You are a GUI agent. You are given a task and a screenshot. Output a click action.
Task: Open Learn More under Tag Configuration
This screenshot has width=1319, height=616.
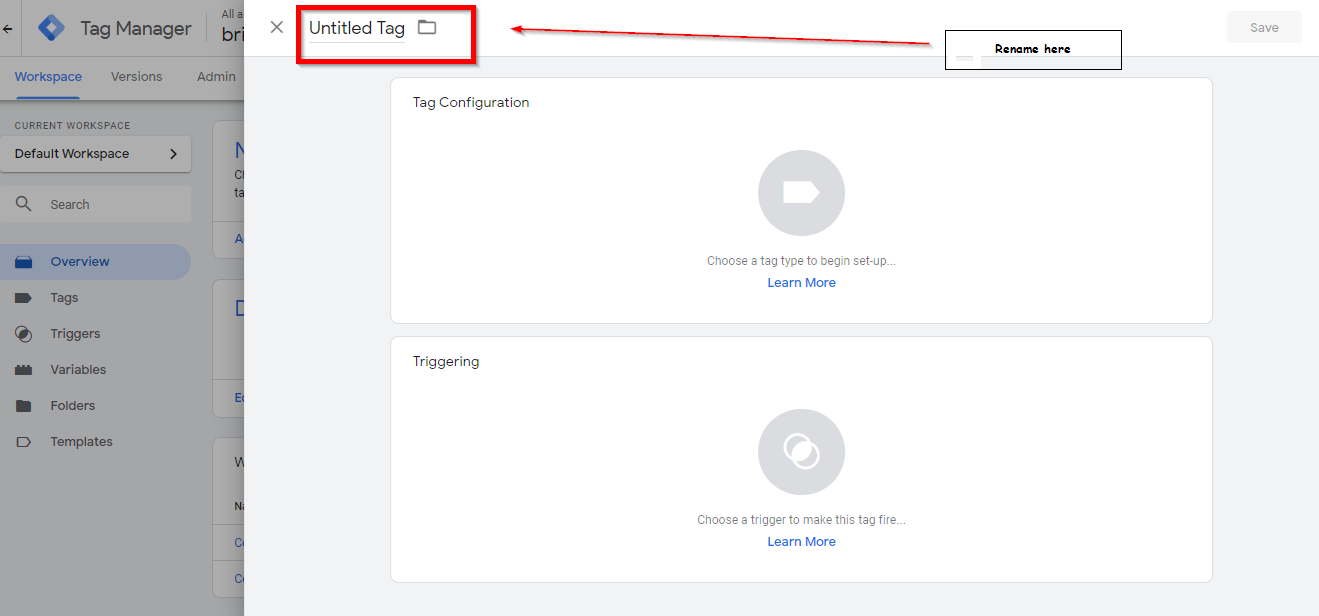pos(801,282)
